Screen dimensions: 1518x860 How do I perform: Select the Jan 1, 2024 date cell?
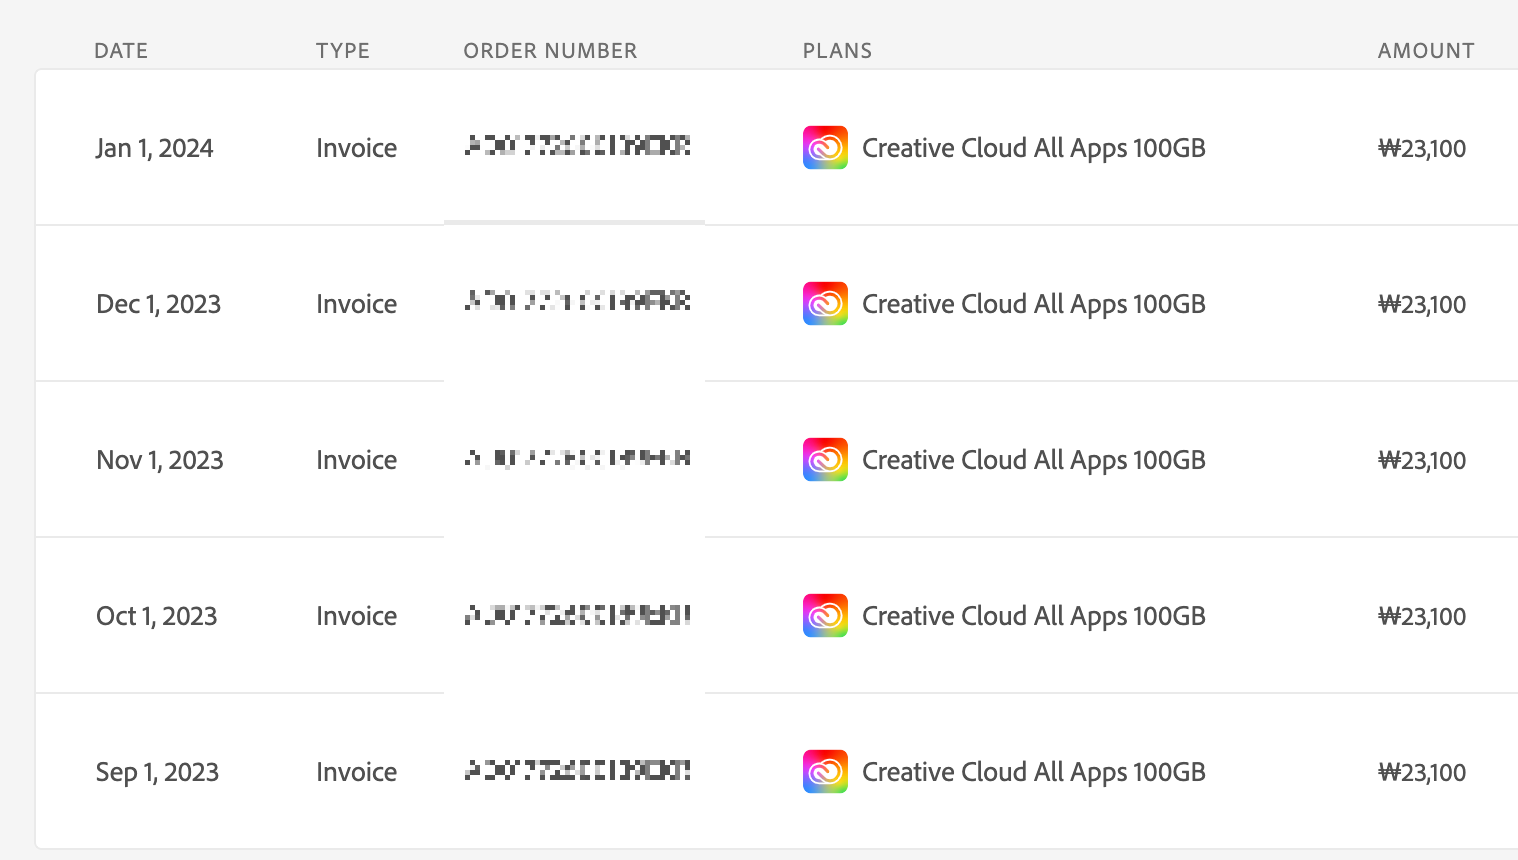[x=155, y=148]
